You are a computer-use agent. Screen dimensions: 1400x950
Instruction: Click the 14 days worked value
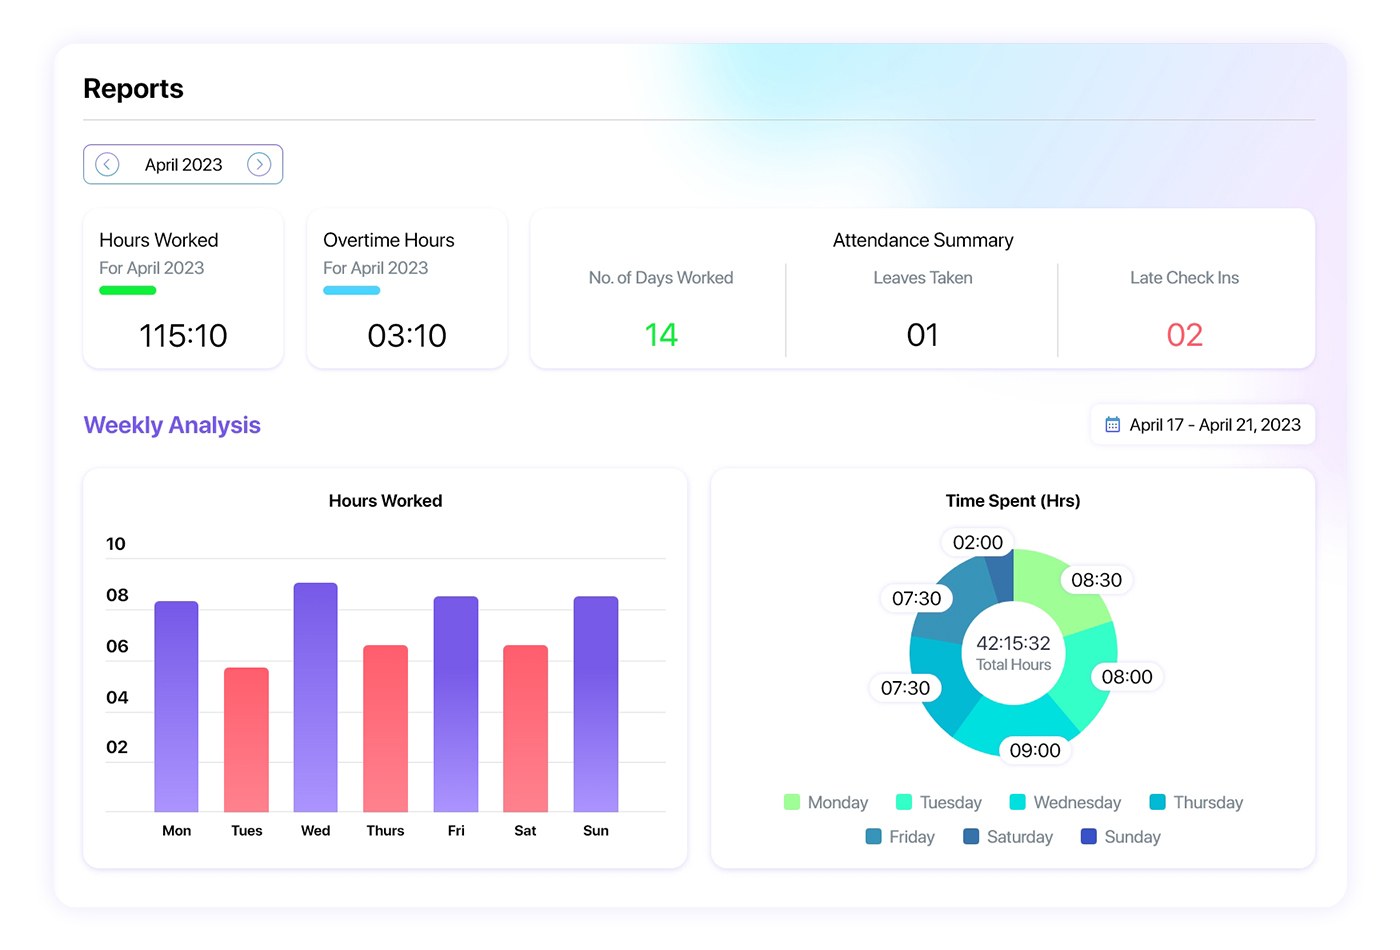tap(661, 335)
